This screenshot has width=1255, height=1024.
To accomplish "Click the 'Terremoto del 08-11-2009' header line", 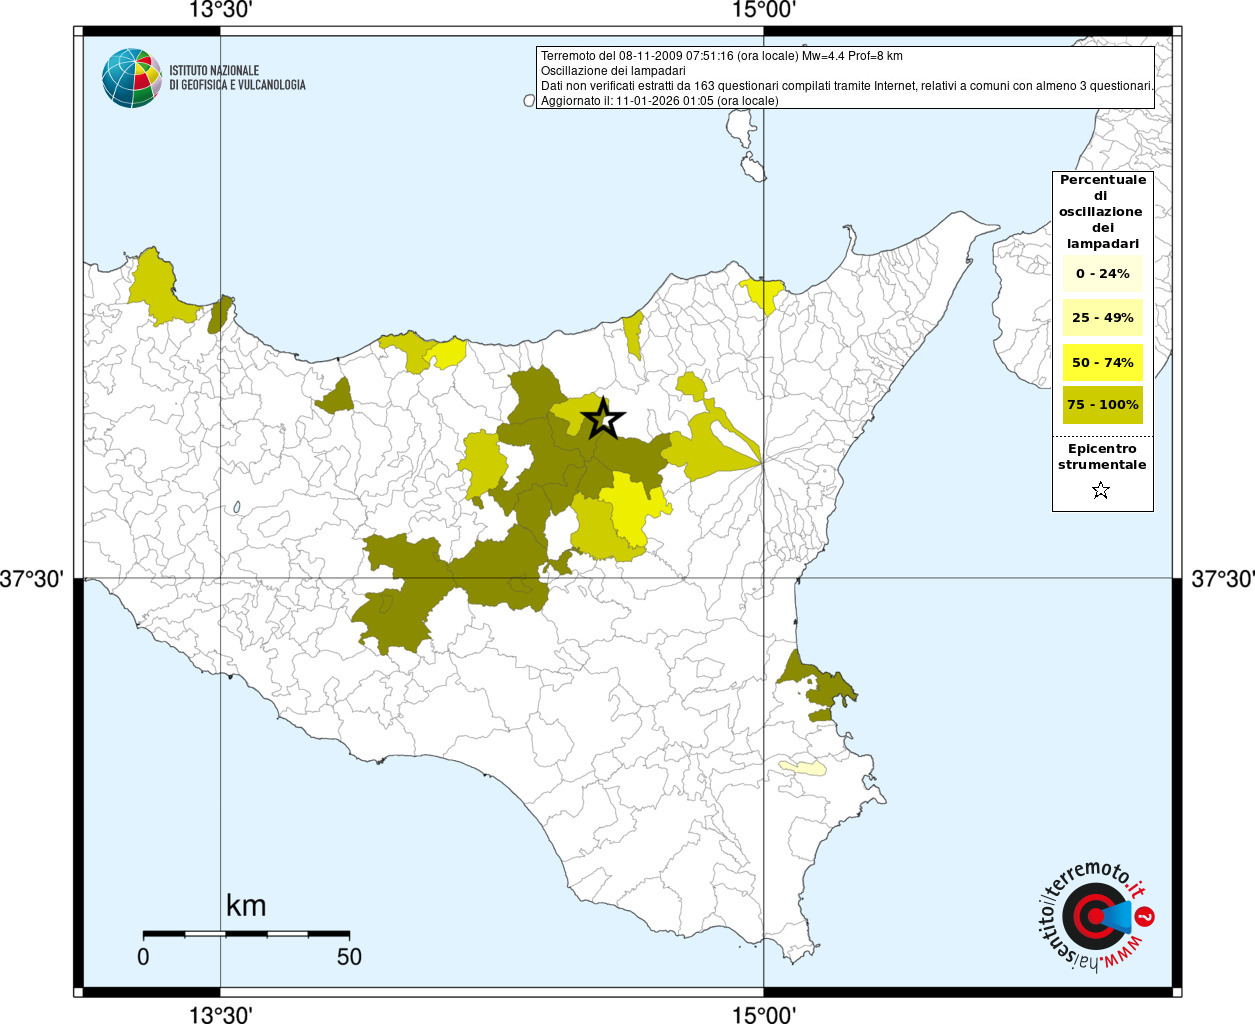I will [x=722, y=56].
